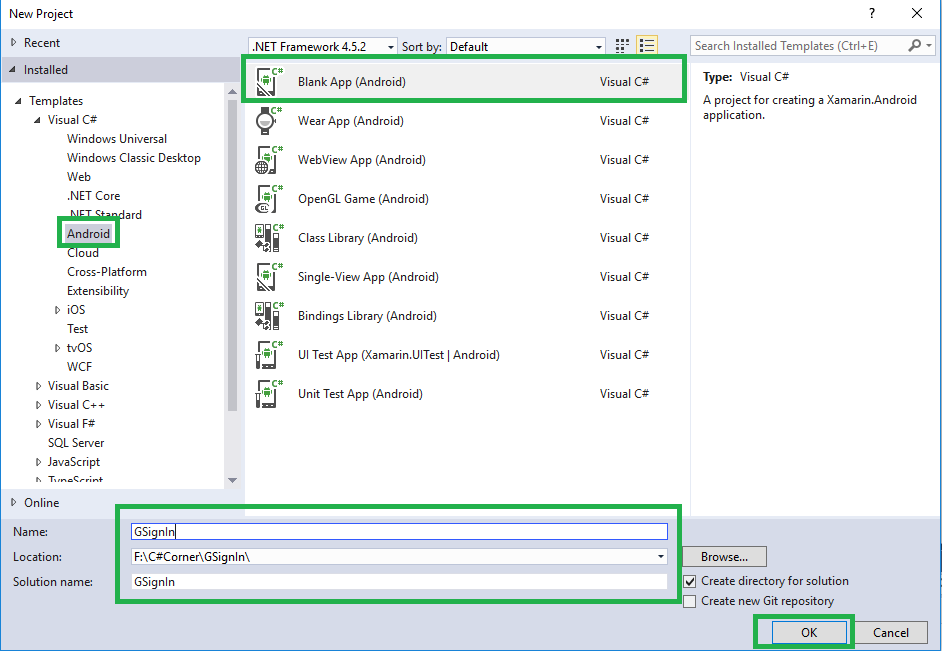Select the Cross-Platform category

click(107, 272)
